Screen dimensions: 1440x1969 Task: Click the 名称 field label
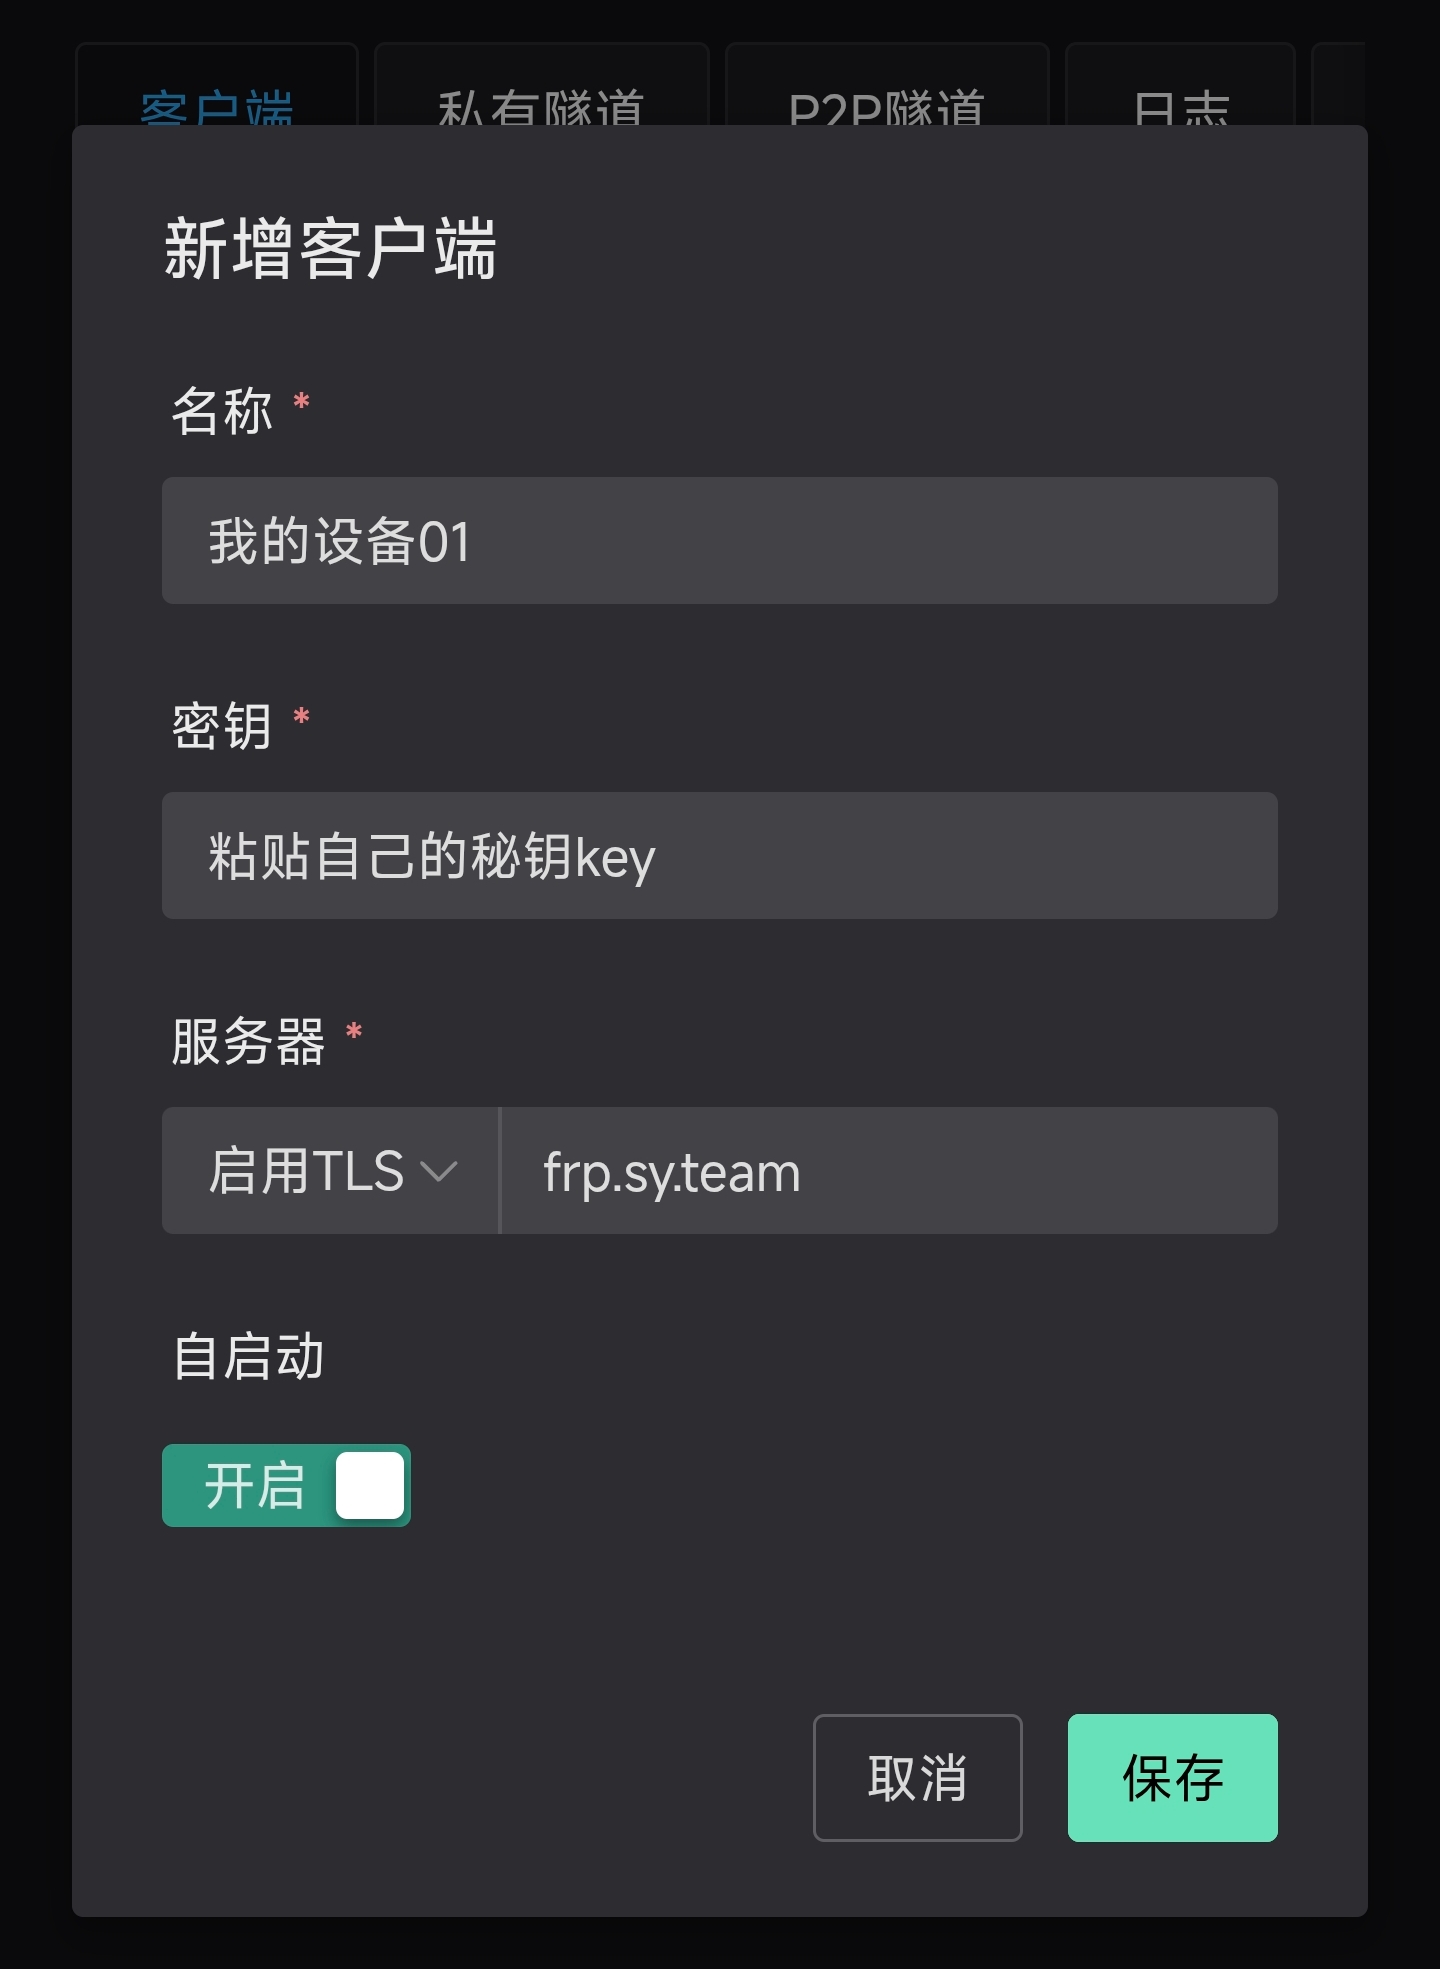pyautogui.click(x=222, y=410)
